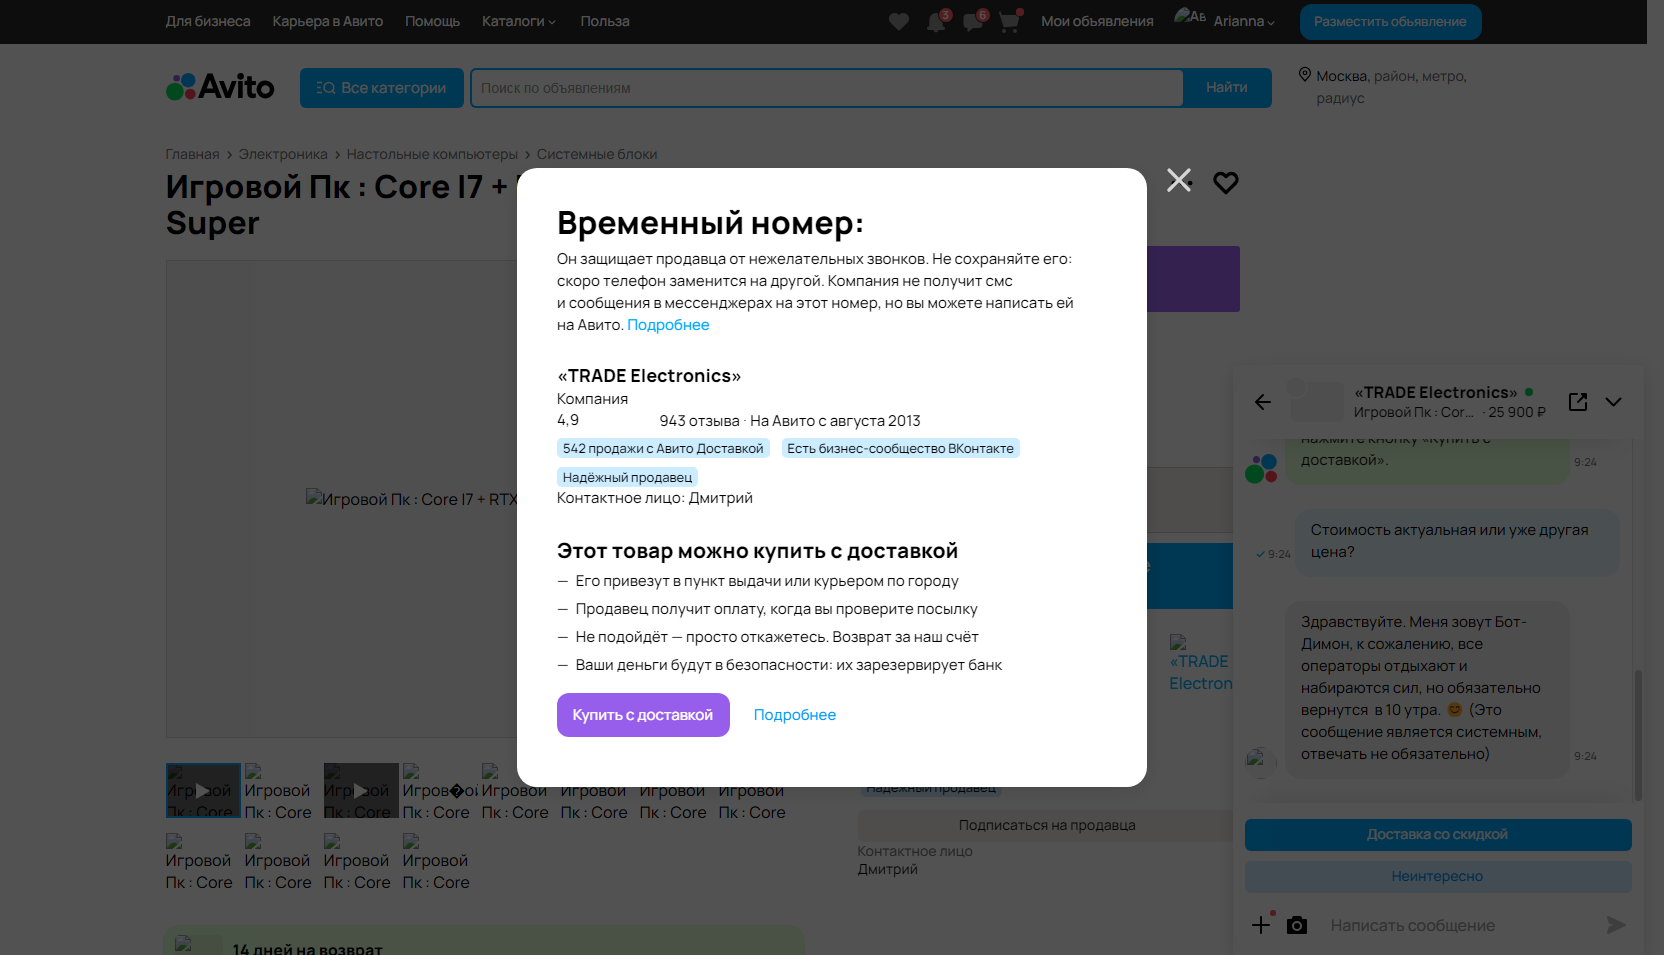The height and width of the screenshot is (955, 1664).
Task: Send the chat message with arrow icon
Action: 1616,925
